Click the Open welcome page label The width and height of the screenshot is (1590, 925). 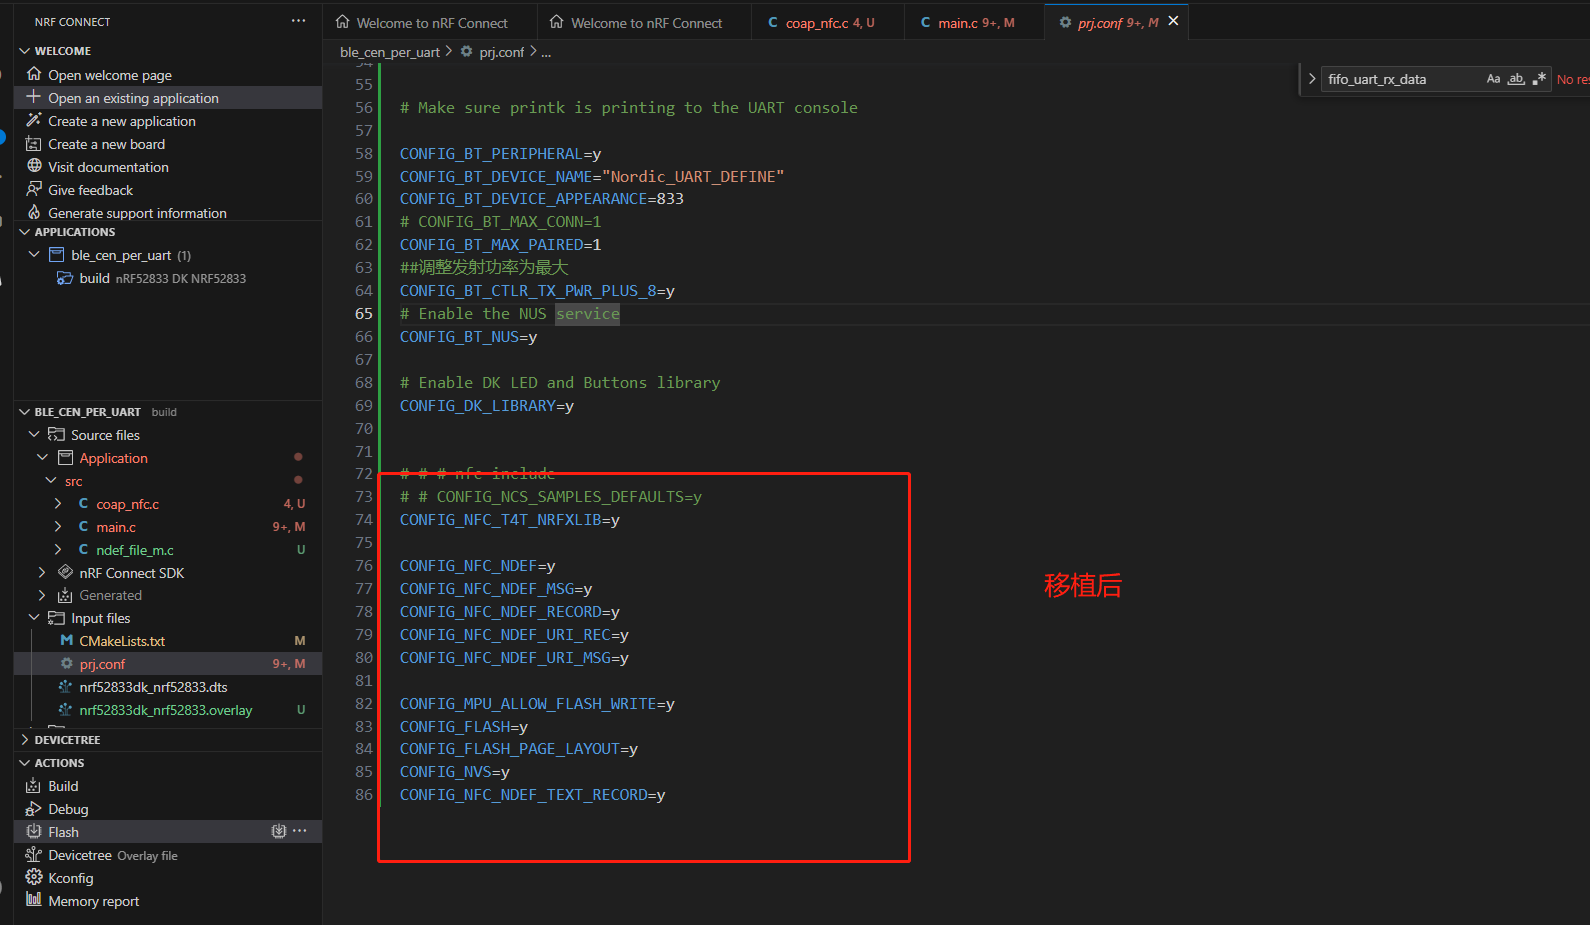tap(110, 75)
